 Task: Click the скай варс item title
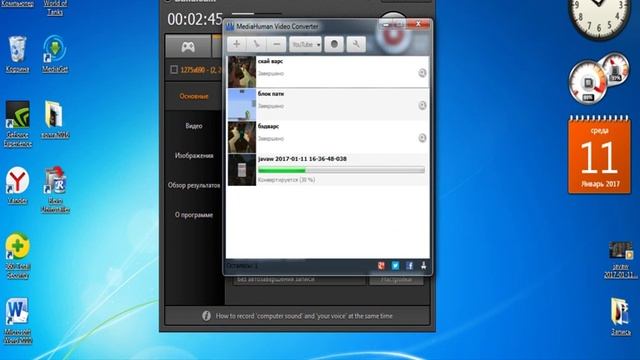pyautogui.click(x=270, y=61)
